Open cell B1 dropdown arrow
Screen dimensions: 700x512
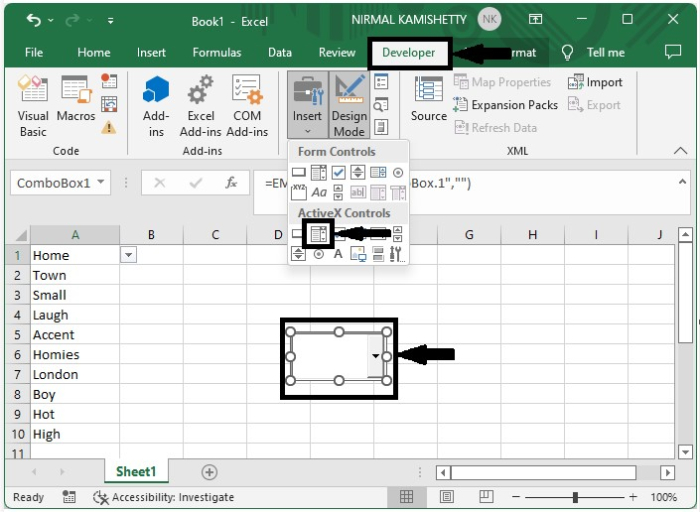129,255
